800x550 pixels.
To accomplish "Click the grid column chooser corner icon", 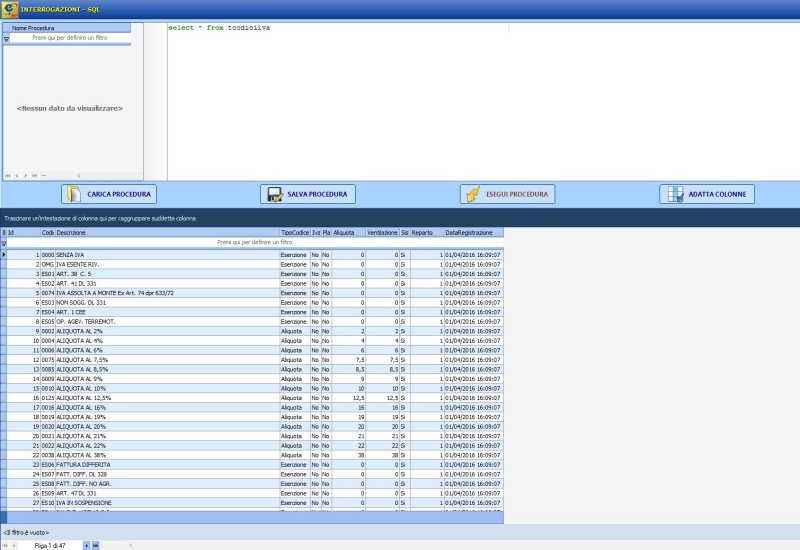I will pyautogui.click(x=4, y=233).
